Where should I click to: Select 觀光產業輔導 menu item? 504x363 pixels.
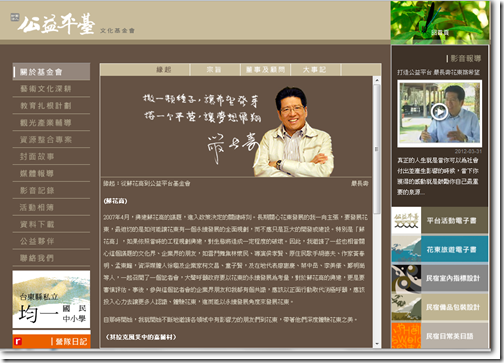(51, 123)
